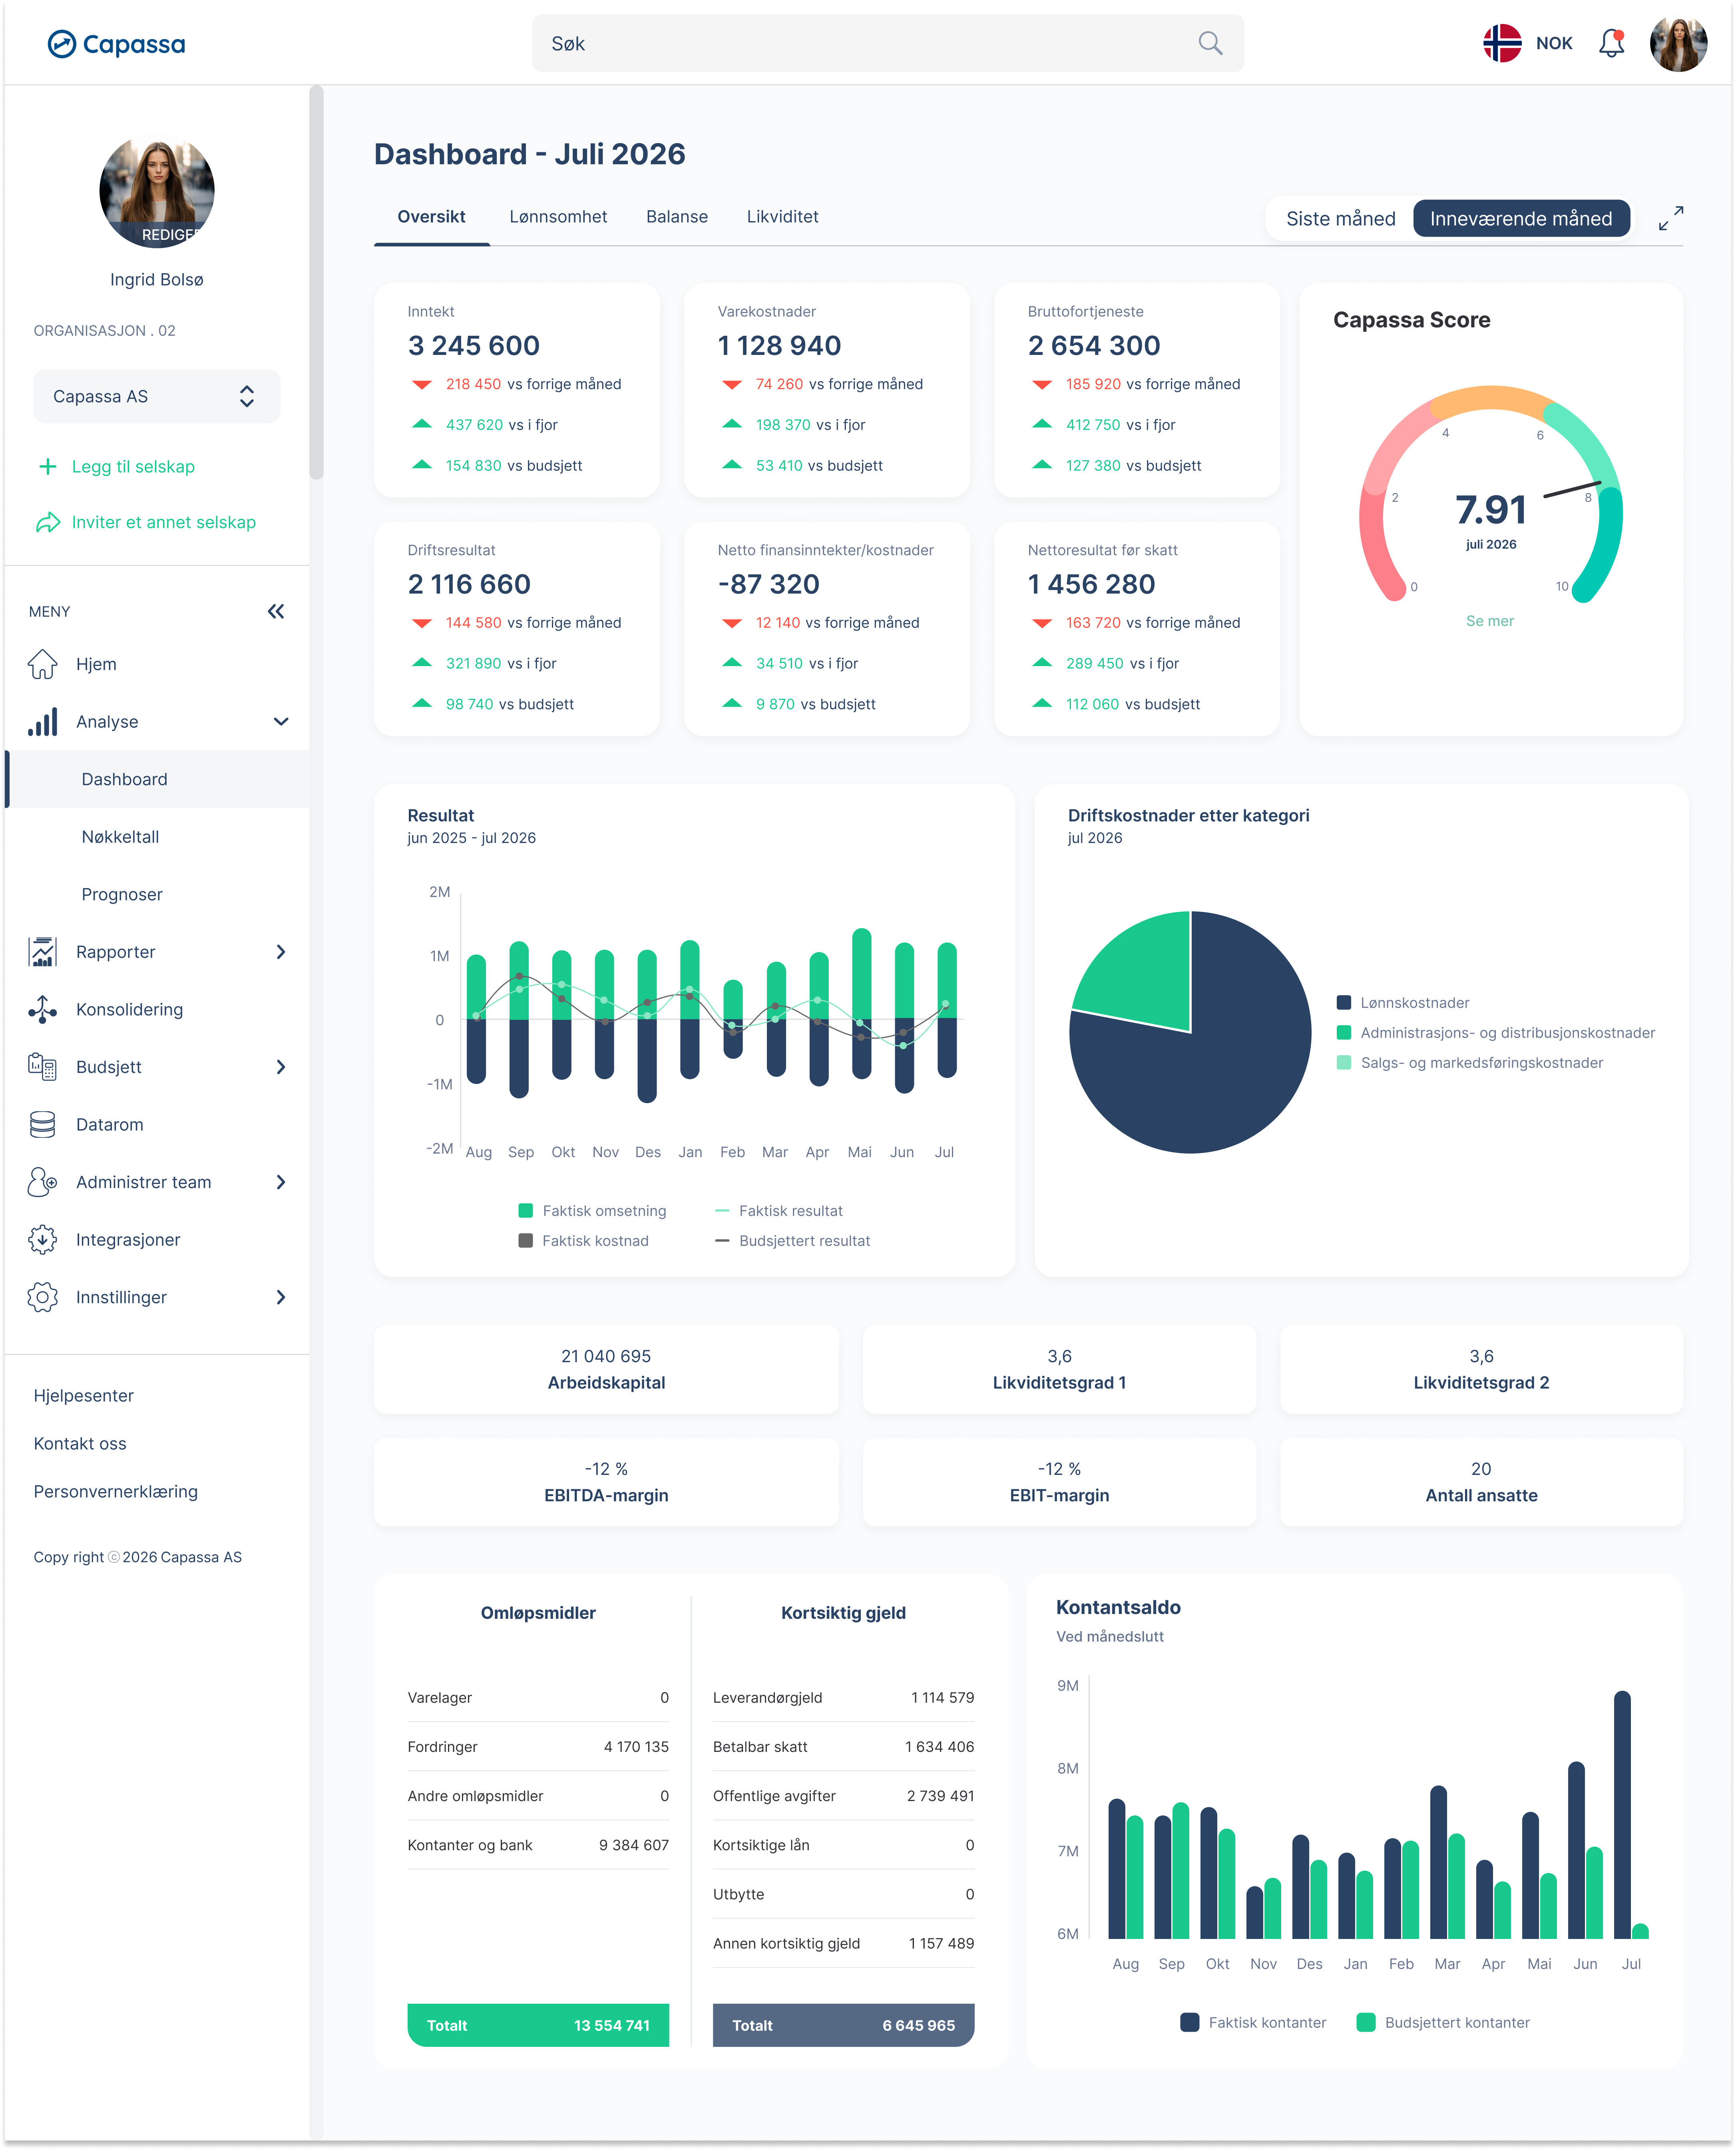Toggle Lønnskostnader pie legend entry
Image resolution: width=1736 pixels, height=2150 pixels.
pos(1403,1003)
